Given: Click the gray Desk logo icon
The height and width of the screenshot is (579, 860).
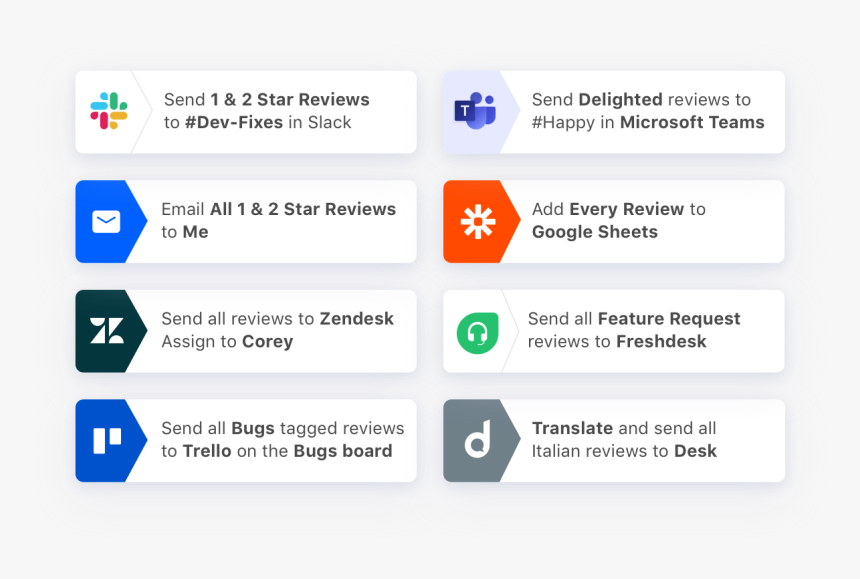Looking at the screenshot, I should pyautogui.click(x=477, y=441).
